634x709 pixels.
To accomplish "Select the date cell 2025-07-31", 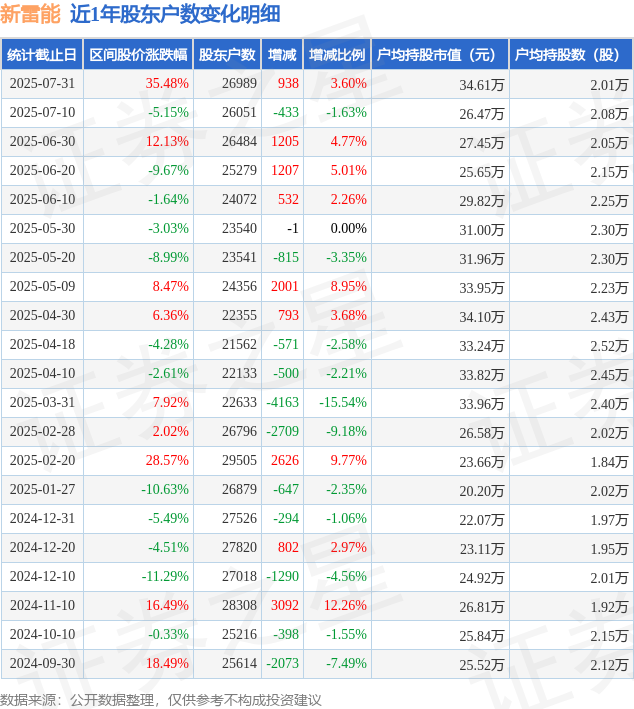I will [x=43, y=84].
